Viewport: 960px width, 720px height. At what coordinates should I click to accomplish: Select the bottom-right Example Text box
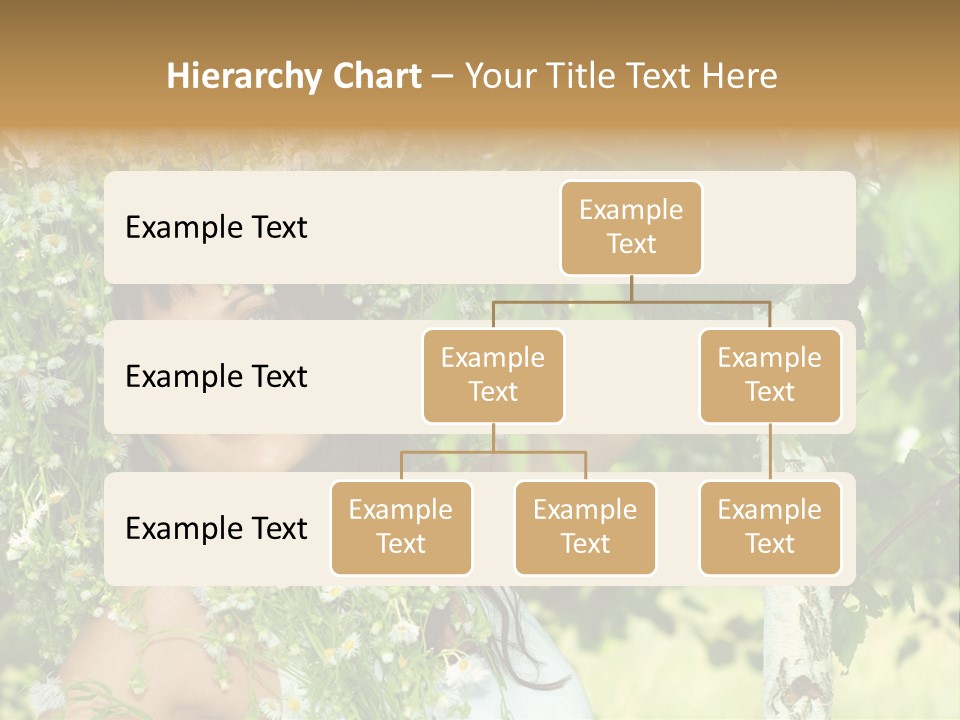(x=769, y=528)
